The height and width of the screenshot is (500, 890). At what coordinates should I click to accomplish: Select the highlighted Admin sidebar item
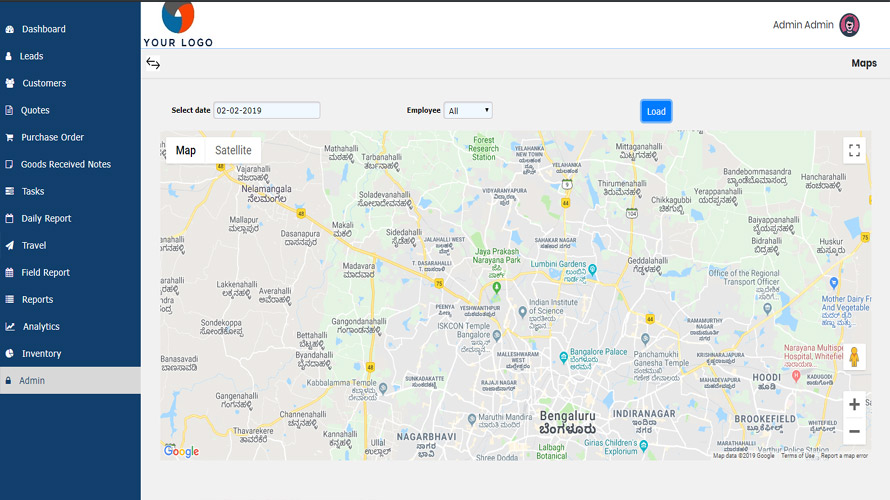(x=70, y=380)
